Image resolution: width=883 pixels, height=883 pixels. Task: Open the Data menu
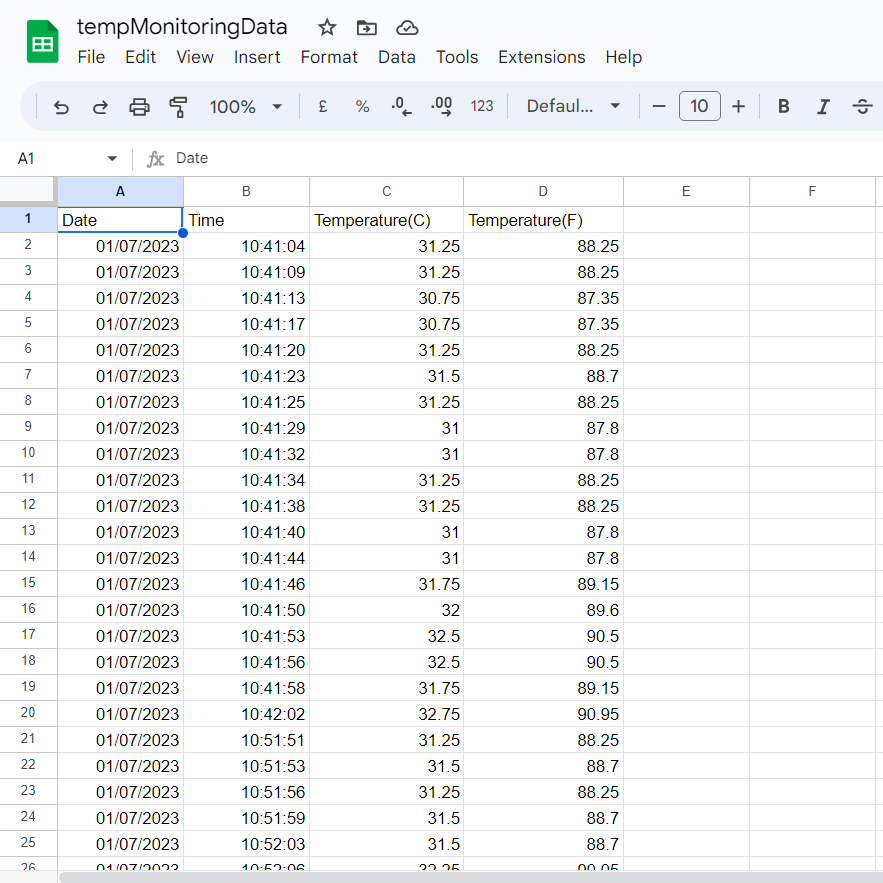click(x=396, y=57)
